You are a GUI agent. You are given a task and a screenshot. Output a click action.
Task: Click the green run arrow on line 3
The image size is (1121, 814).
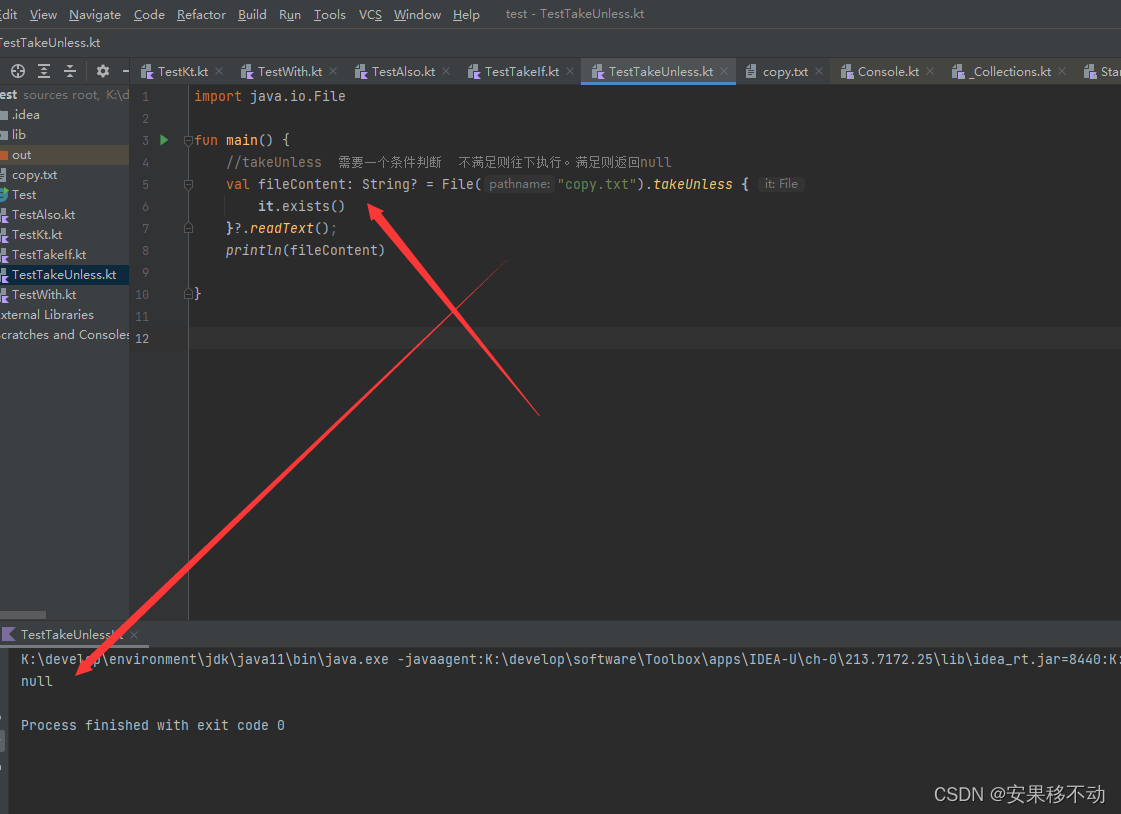(x=163, y=140)
